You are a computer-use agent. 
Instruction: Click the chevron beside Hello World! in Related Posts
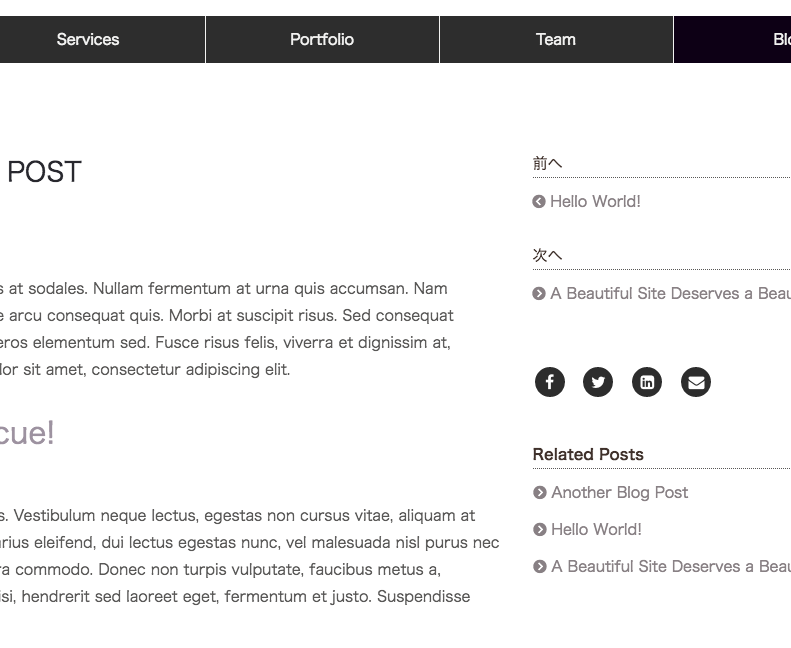(540, 529)
